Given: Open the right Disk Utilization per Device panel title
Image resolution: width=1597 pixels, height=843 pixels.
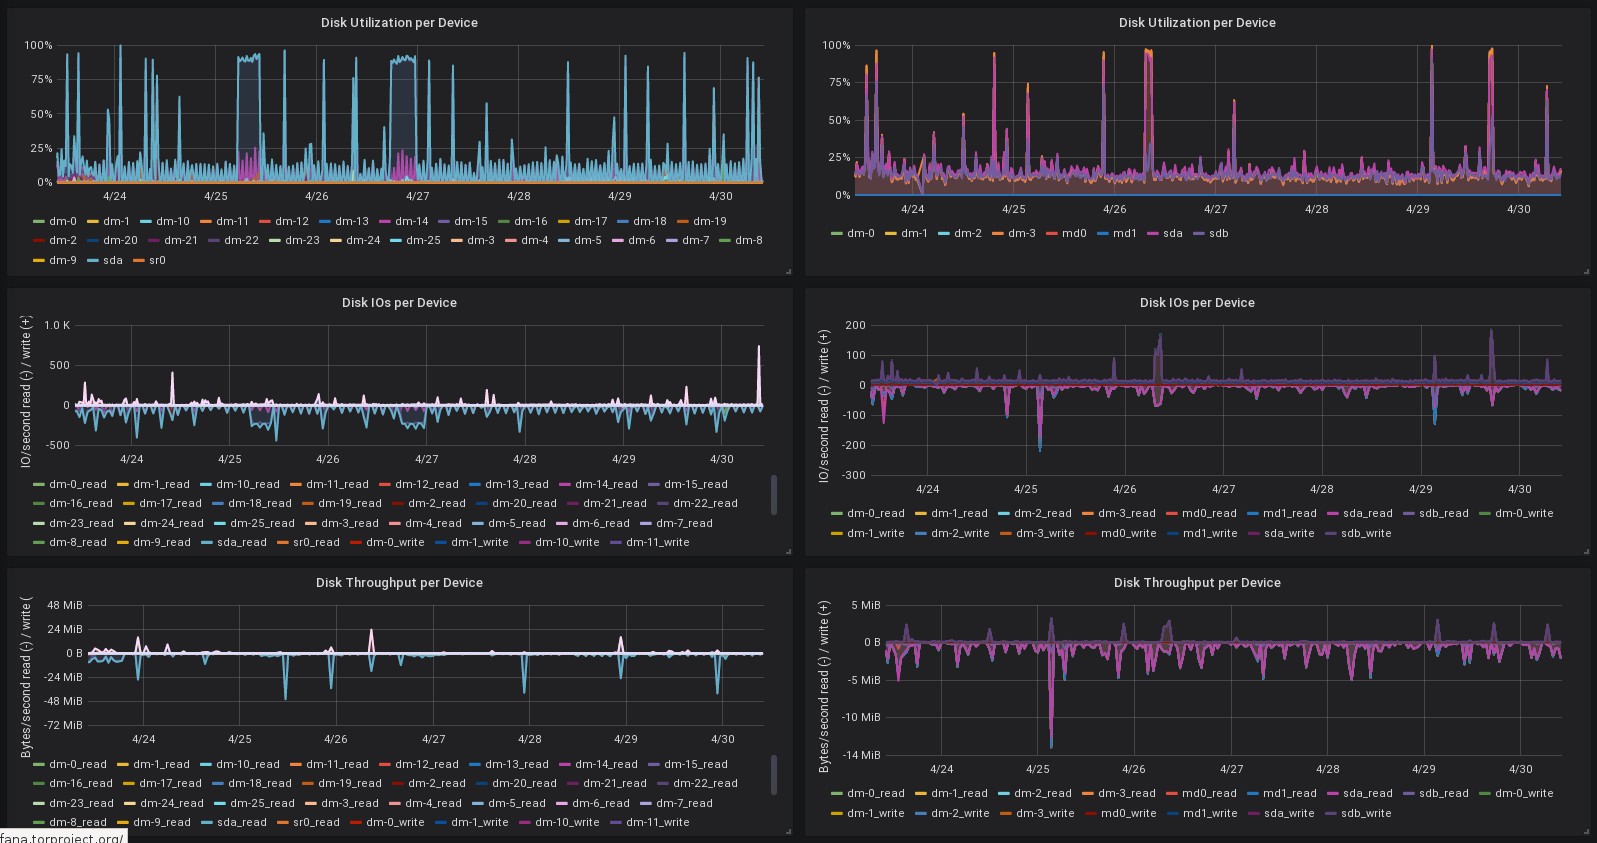Looking at the screenshot, I should (1197, 23).
